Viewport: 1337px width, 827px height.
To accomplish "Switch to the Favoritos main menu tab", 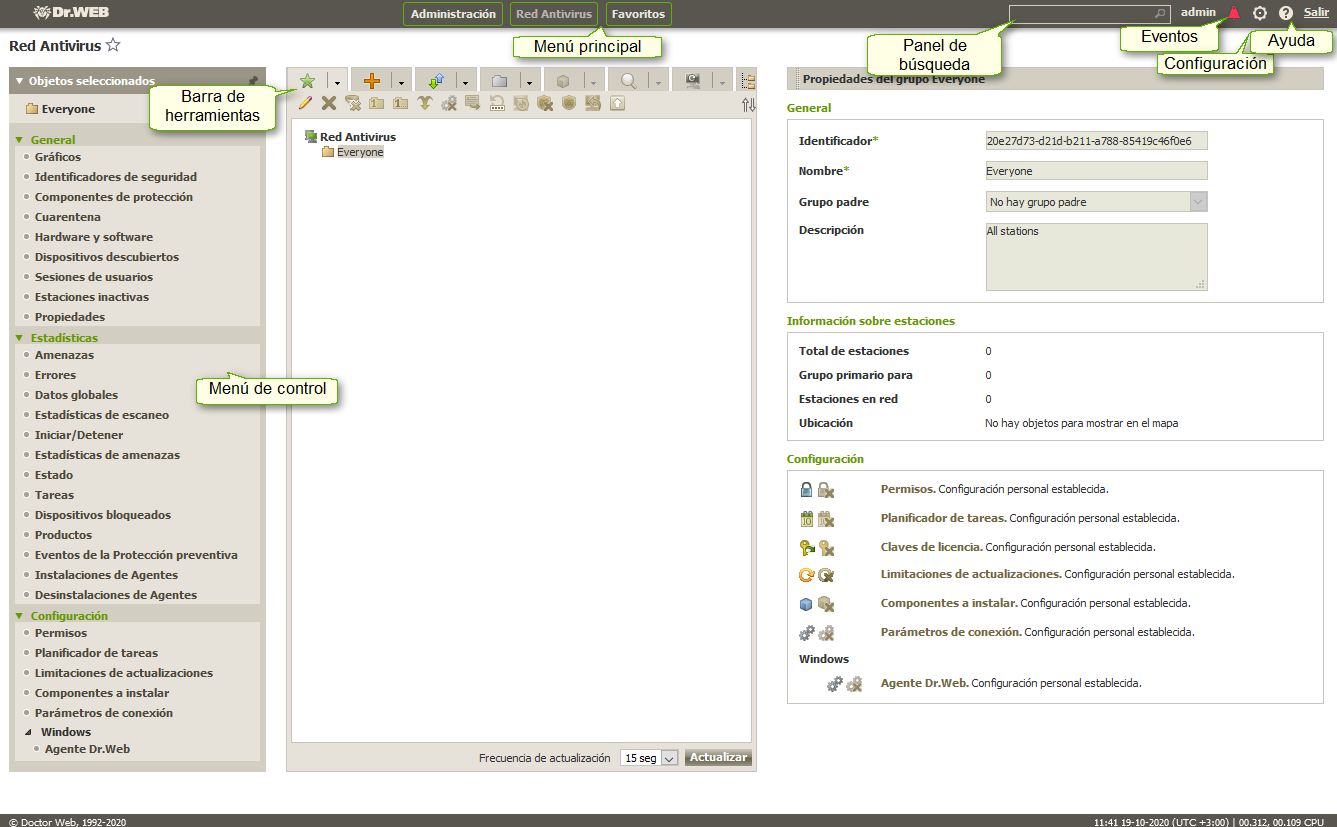I will click(638, 14).
